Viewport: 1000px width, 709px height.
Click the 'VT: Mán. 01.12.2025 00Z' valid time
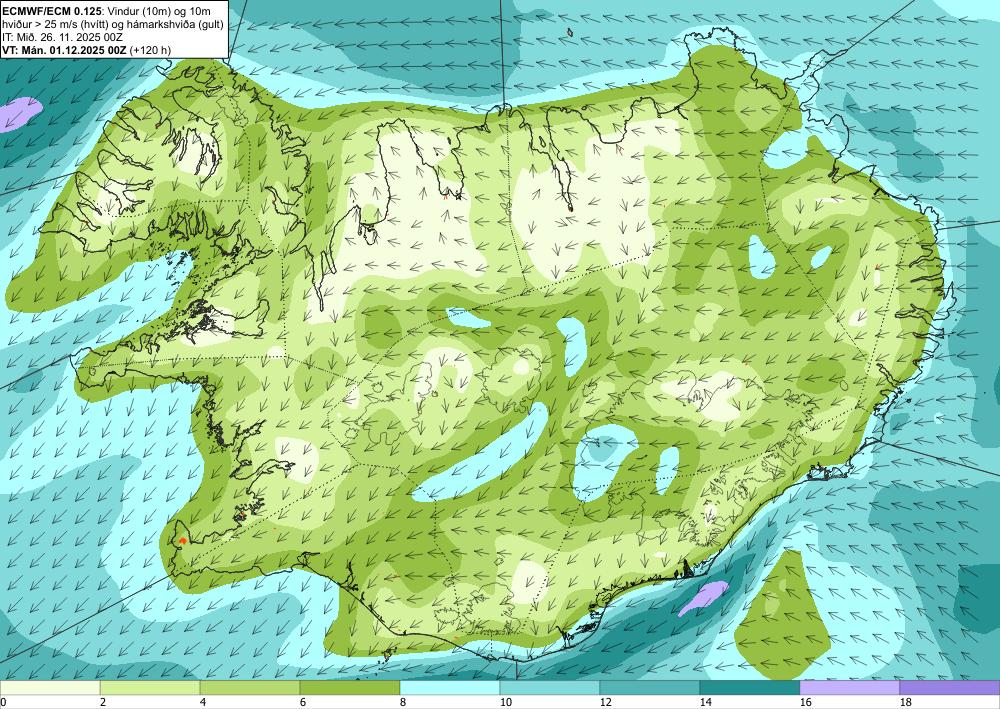coord(64,50)
